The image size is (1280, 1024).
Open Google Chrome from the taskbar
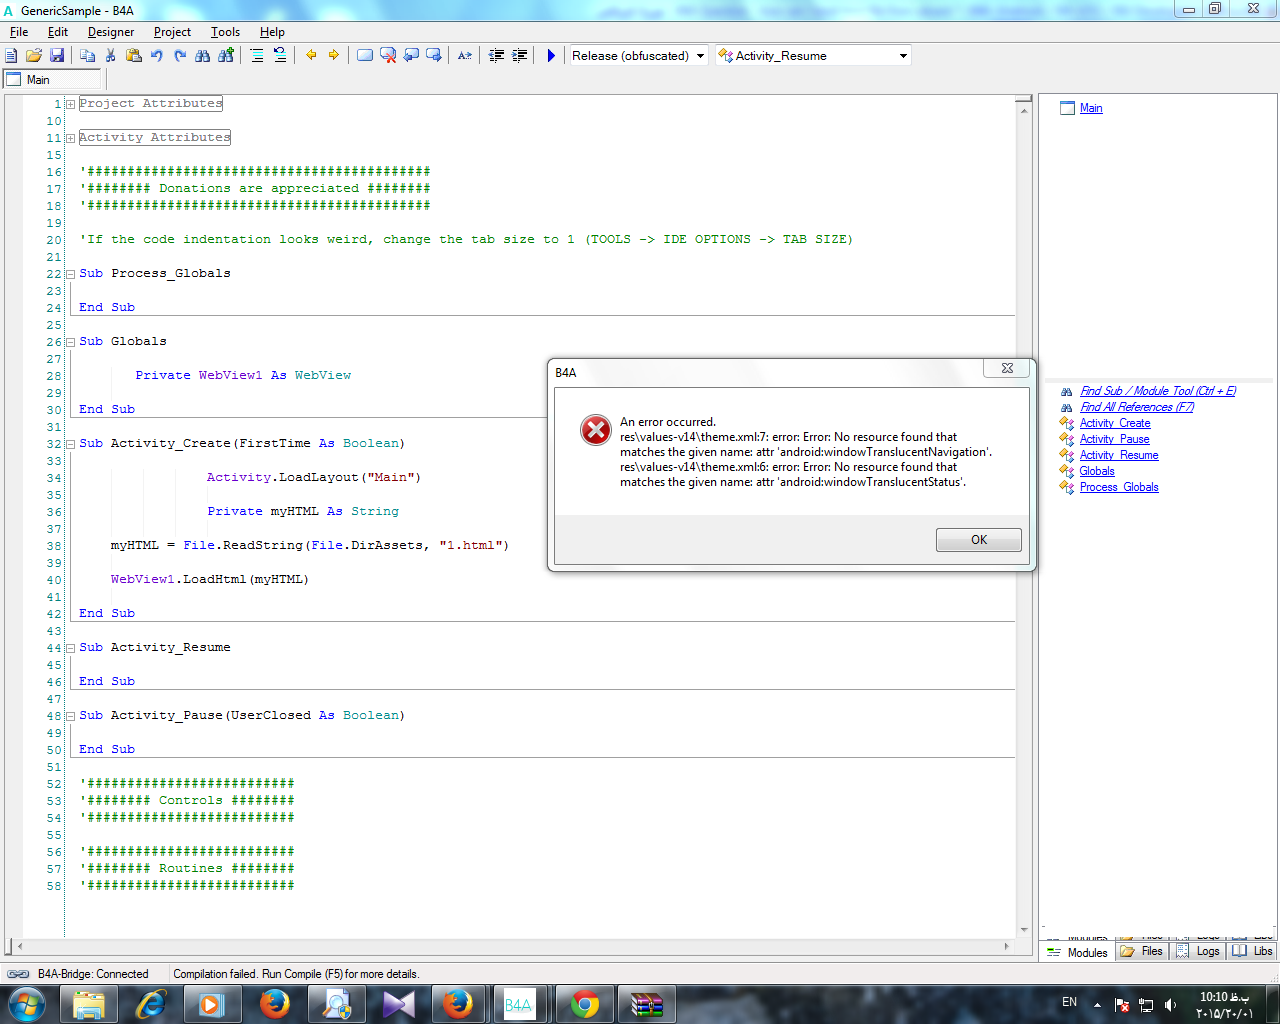(585, 1004)
